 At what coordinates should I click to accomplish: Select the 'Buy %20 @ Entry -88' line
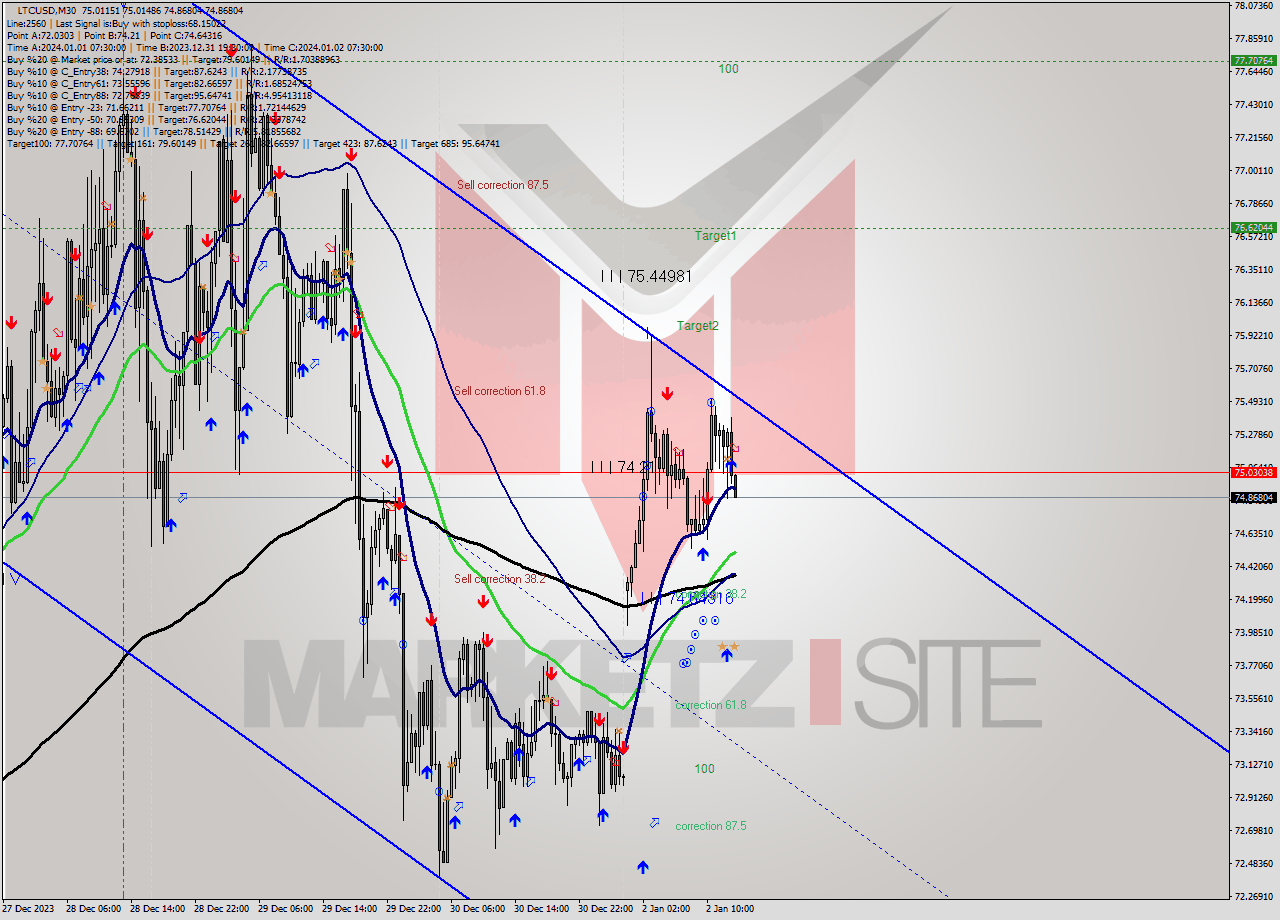click(x=156, y=131)
